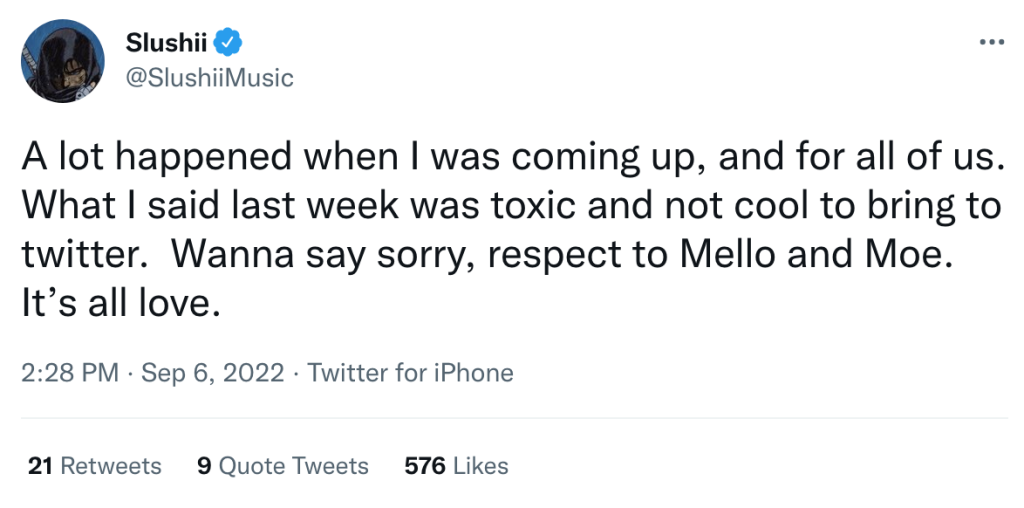
Task: Click the tweet line starting "A lot happened"
Action: [x=512, y=157]
